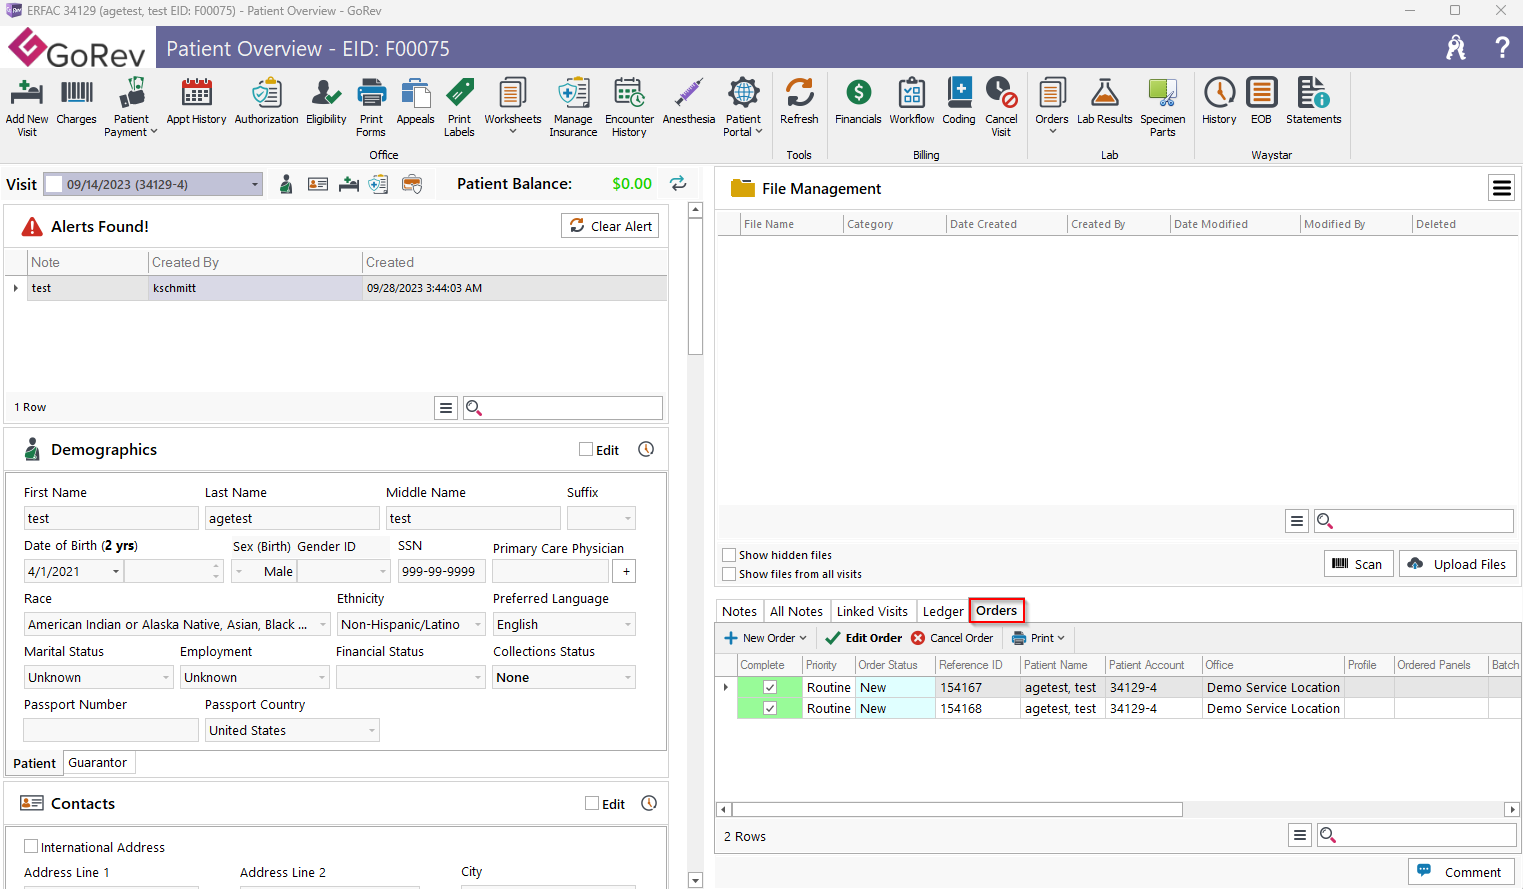Open Ethnicity dropdown
The width and height of the screenshot is (1523, 889).
(478, 624)
